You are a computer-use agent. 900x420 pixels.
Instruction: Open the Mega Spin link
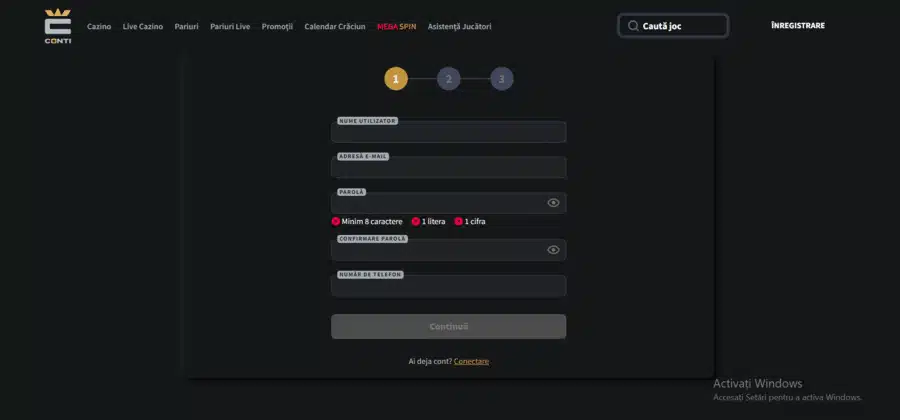tap(397, 26)
